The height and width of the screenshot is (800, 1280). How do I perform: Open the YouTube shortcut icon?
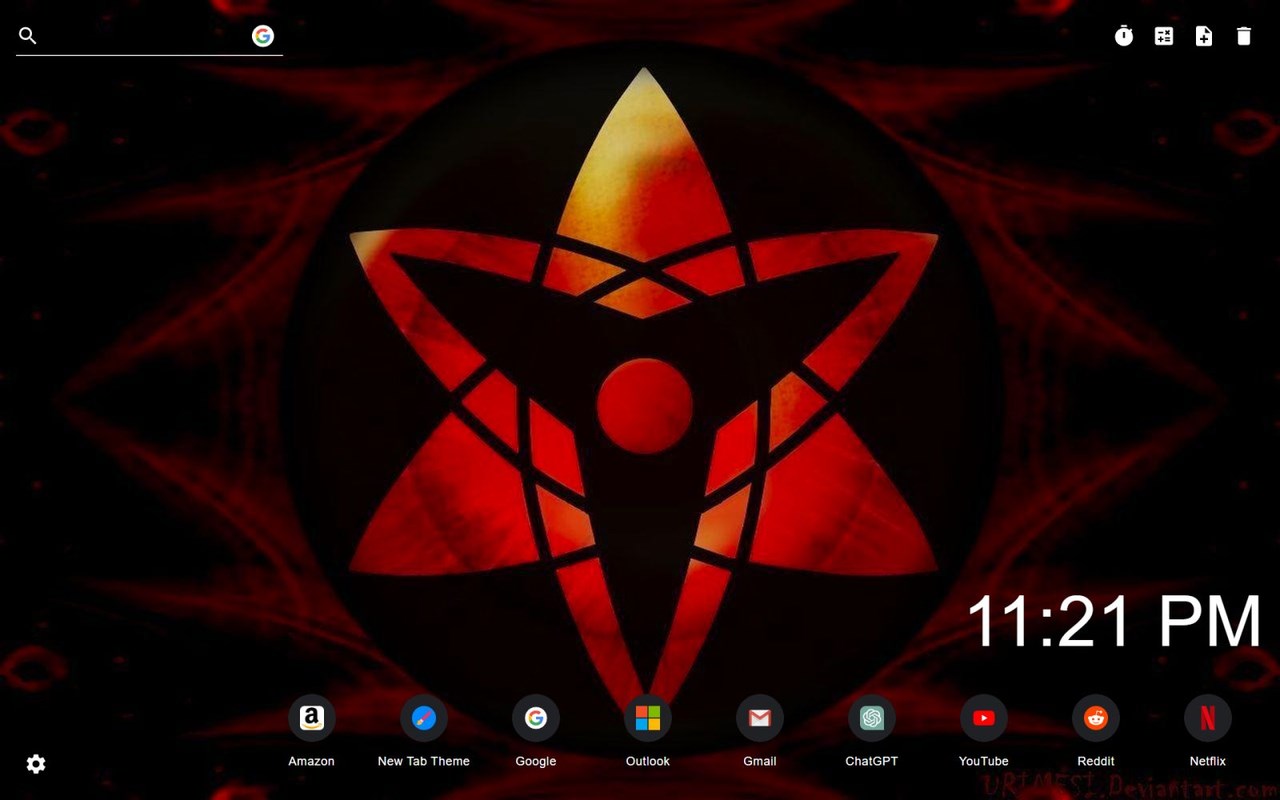coord(984,718)
